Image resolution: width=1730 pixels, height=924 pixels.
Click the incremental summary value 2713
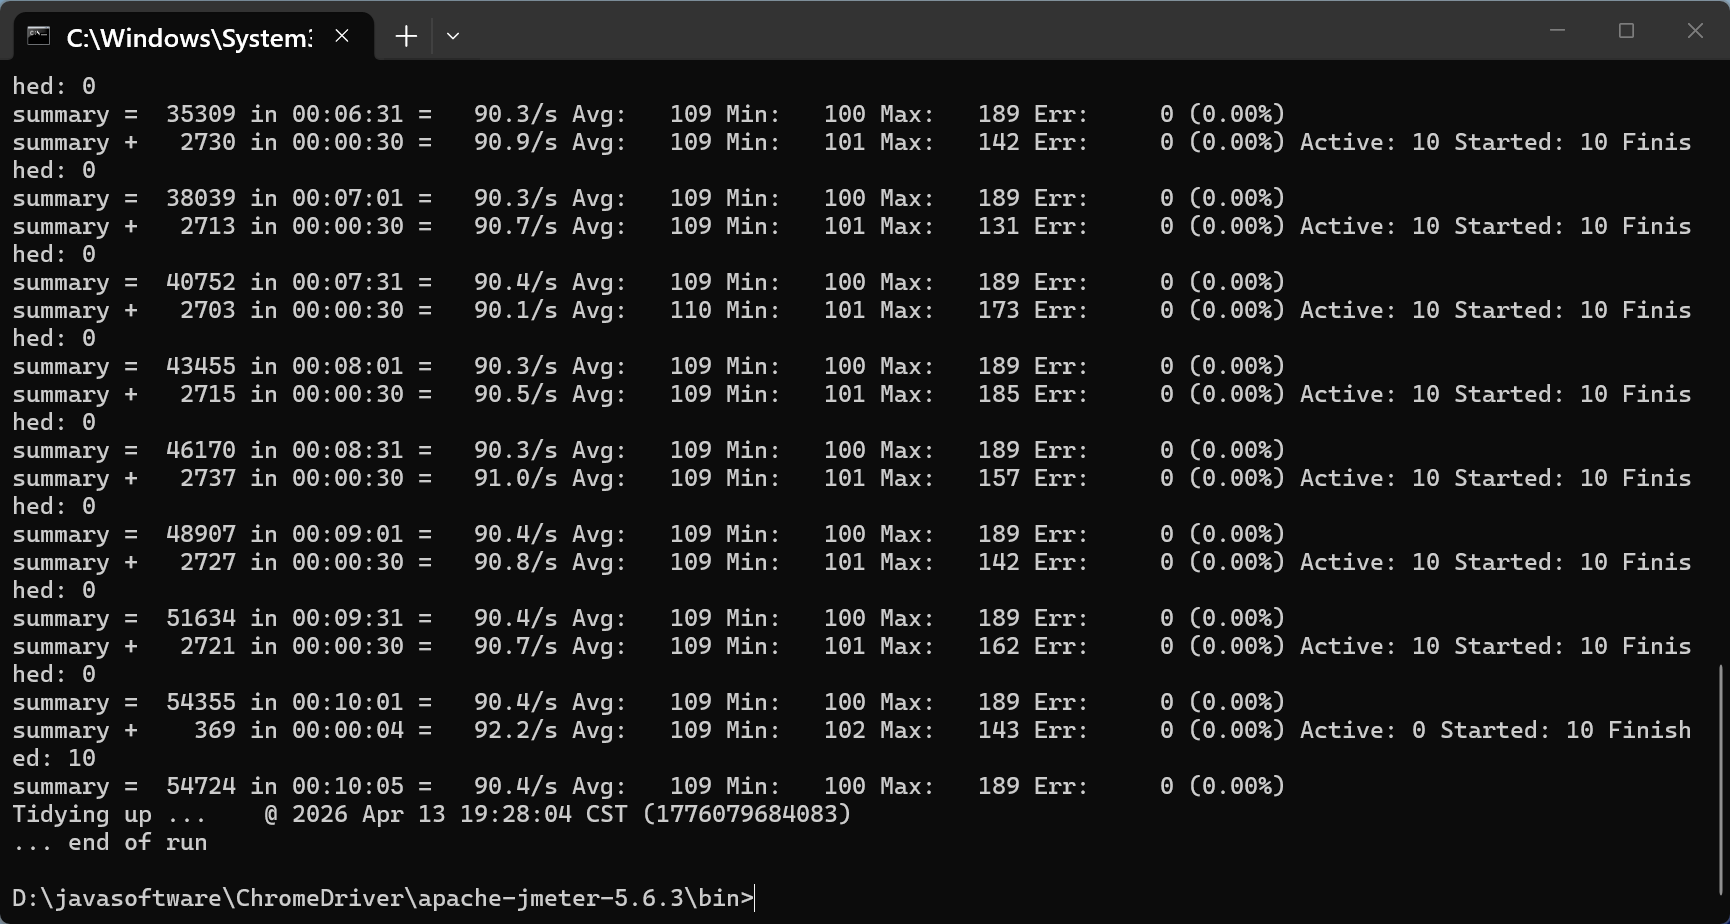(208, 226)
